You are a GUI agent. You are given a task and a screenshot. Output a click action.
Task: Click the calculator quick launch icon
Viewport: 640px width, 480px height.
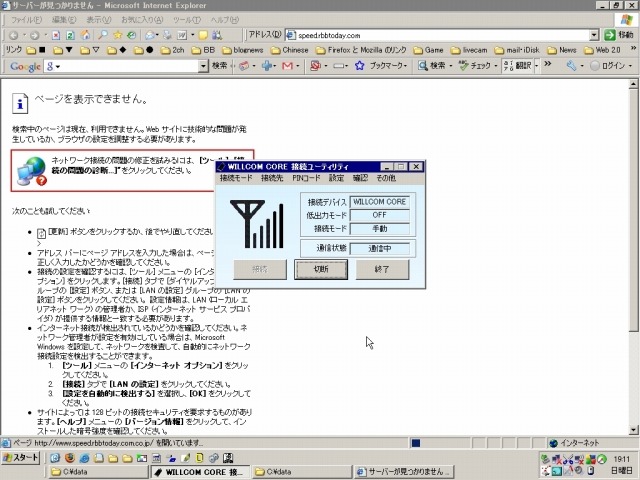156,458
